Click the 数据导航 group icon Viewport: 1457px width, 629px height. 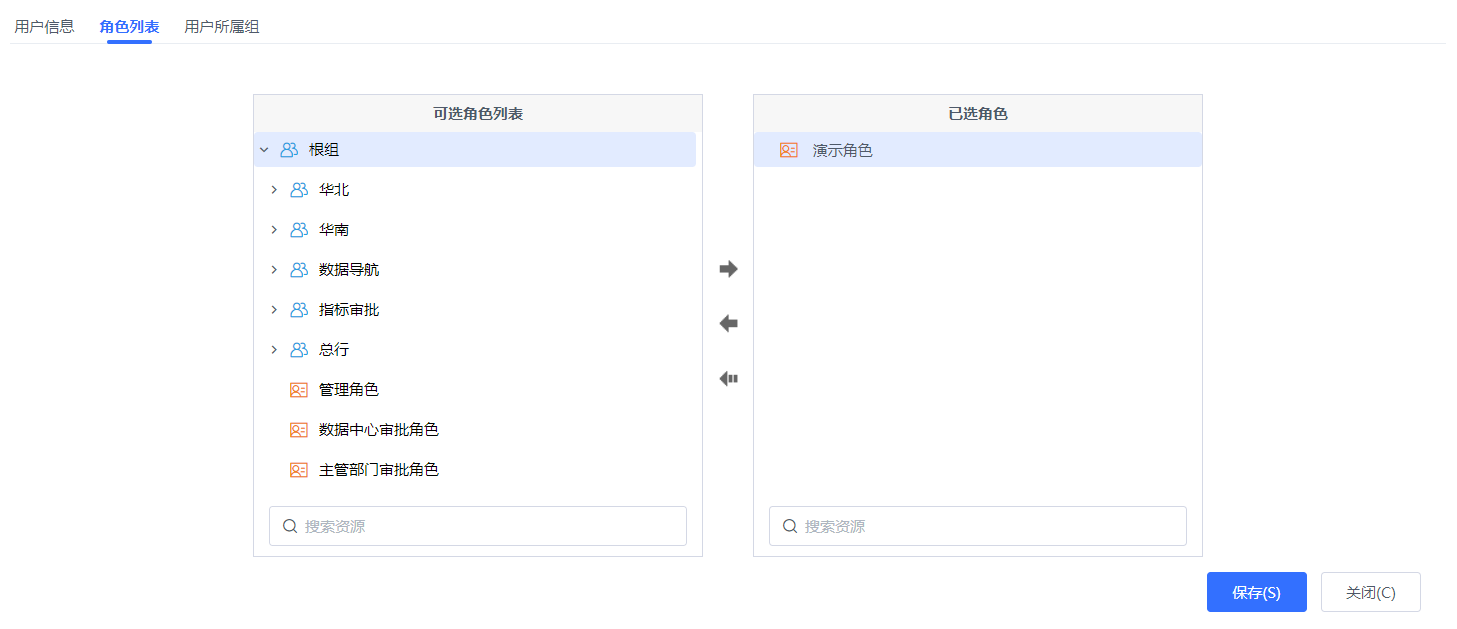299,270
